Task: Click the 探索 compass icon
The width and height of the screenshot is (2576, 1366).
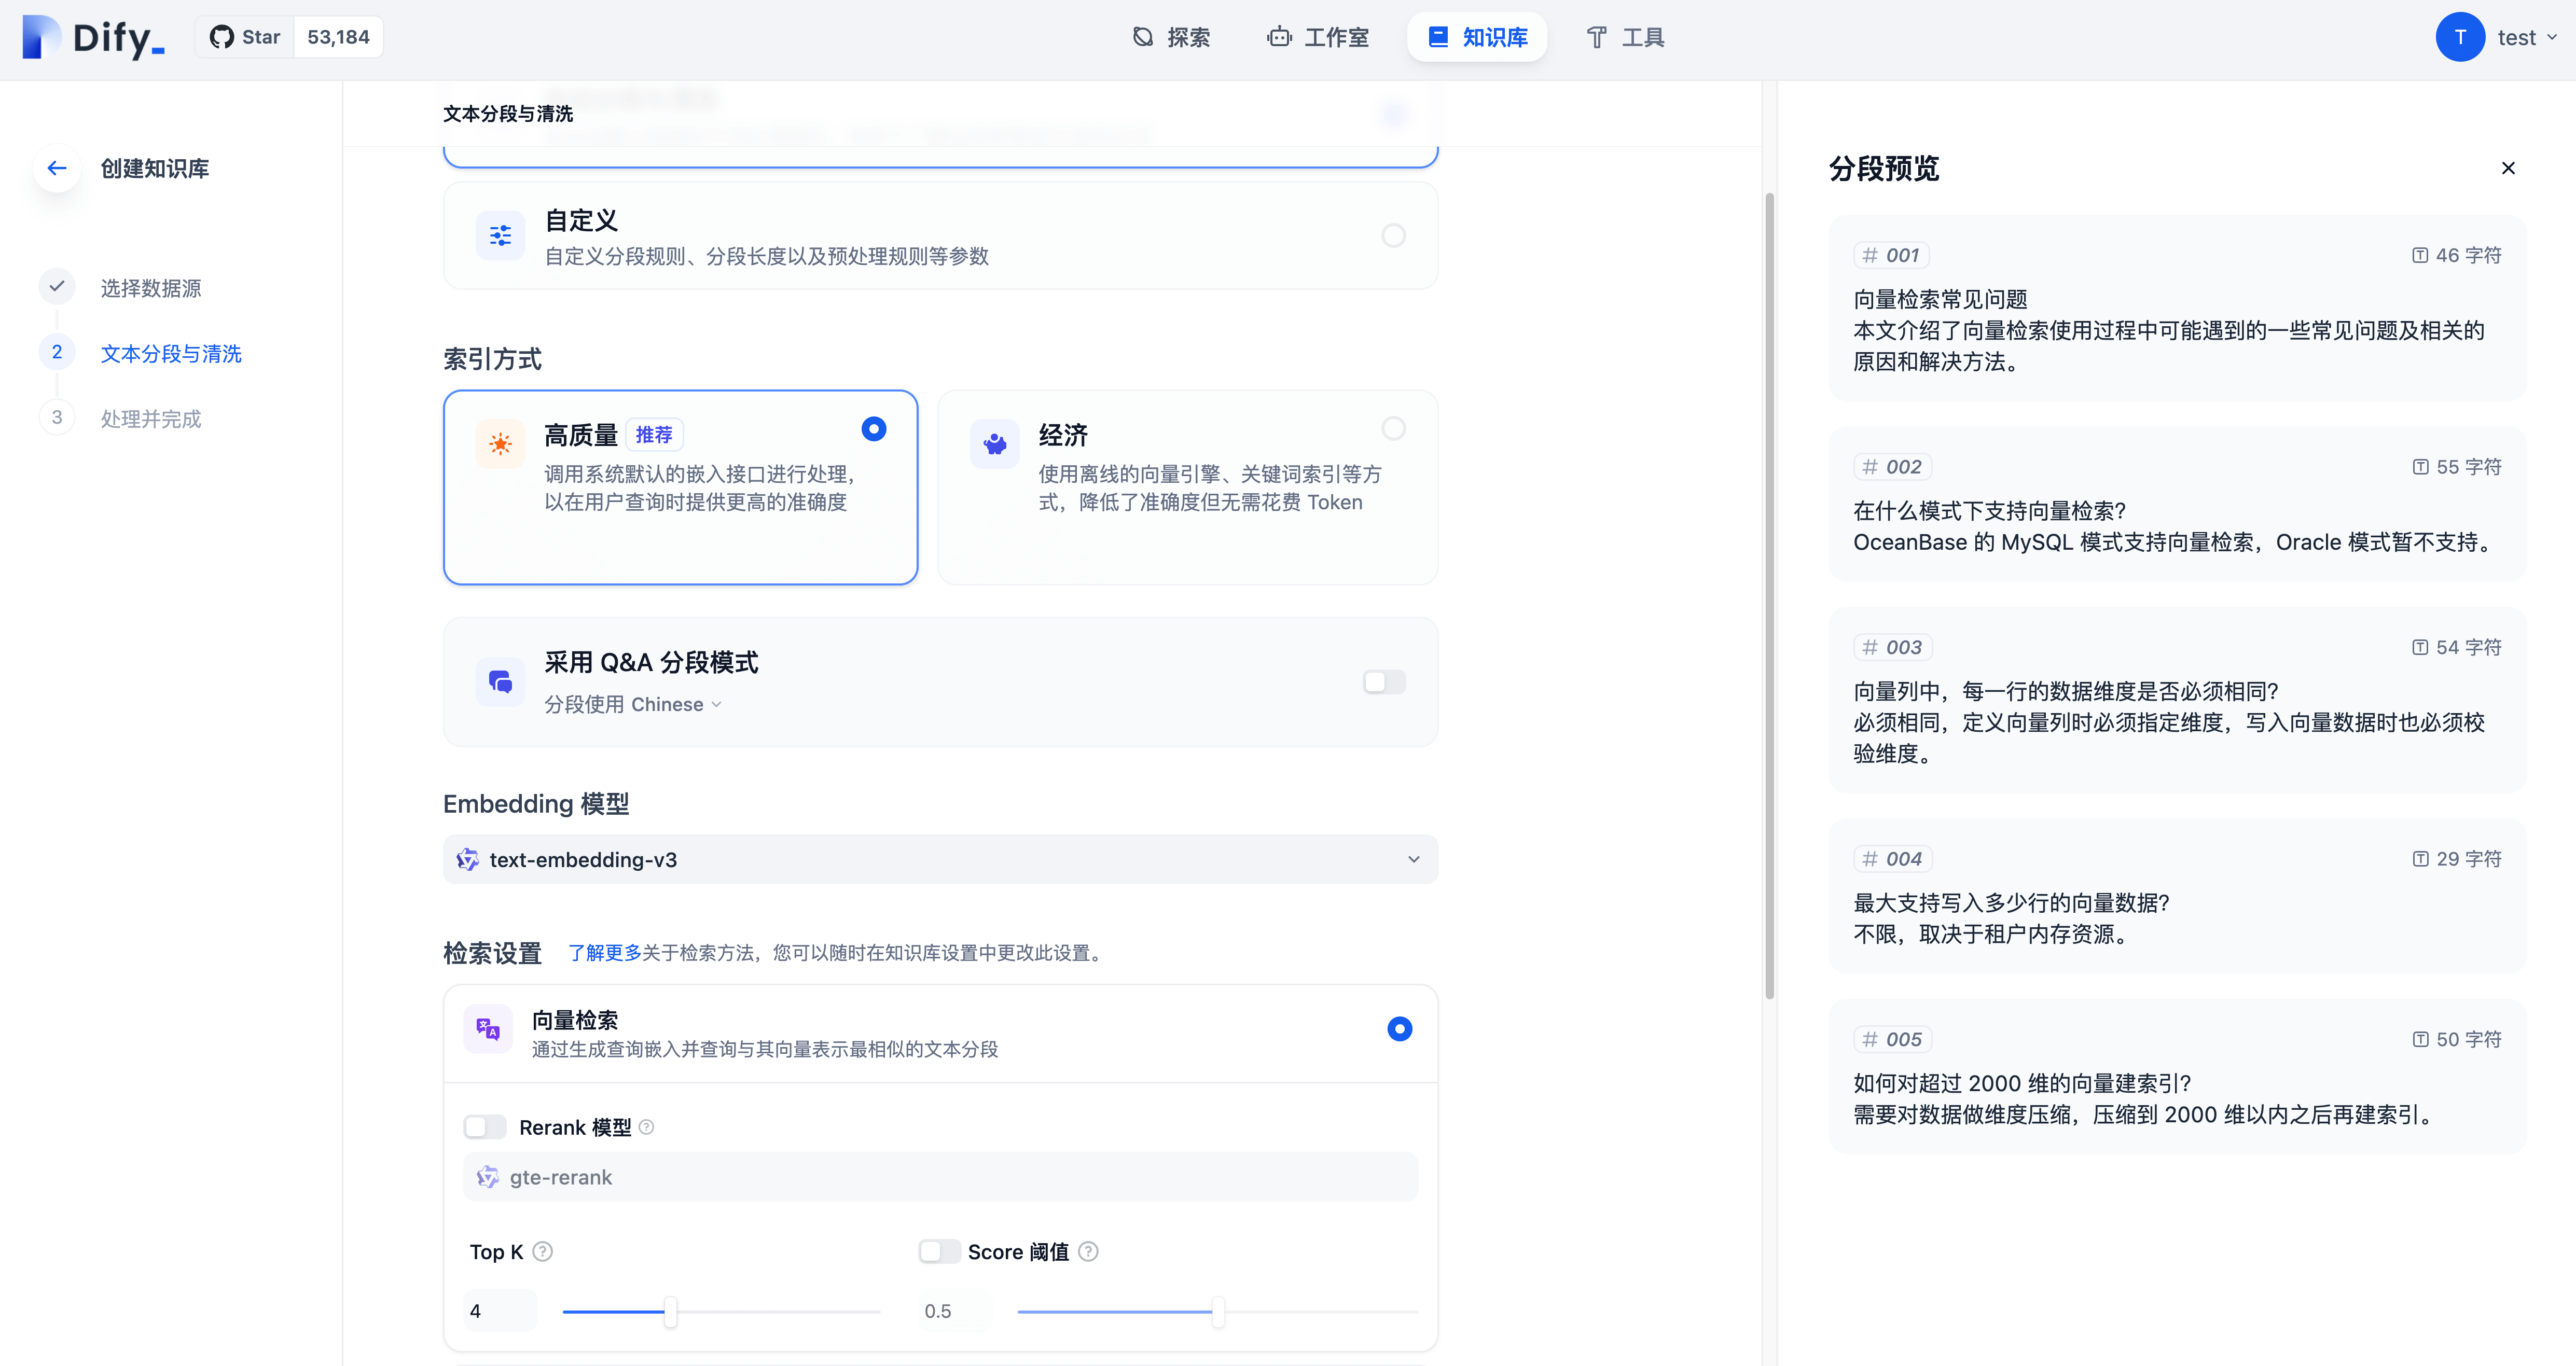Action: (x=1143, y=37)
